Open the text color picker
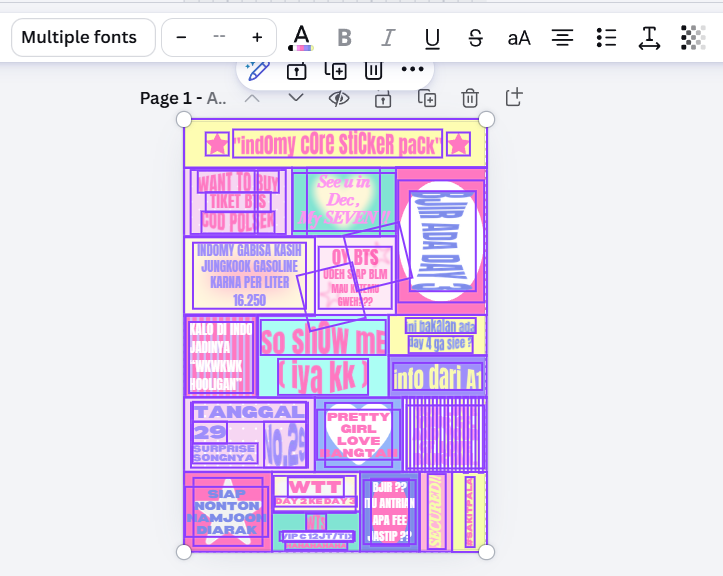The image size is (723, 576). pyautogui.click(x=301, y=38)
